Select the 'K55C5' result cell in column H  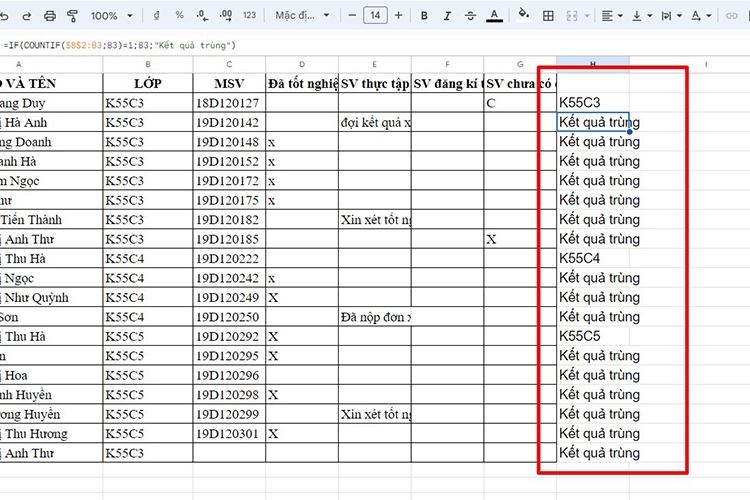pos(593,336)
